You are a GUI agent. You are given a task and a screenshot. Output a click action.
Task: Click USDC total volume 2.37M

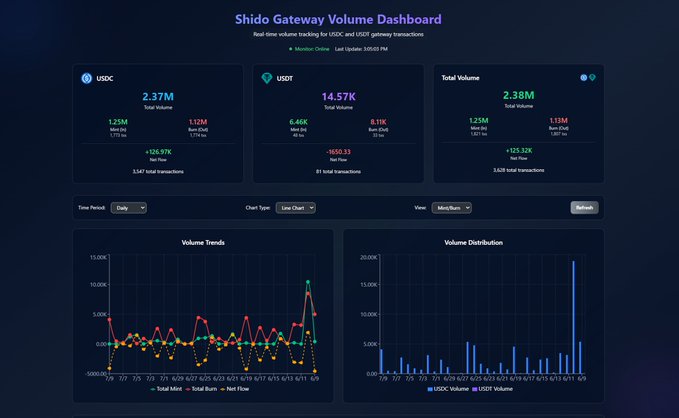(158, 97)
